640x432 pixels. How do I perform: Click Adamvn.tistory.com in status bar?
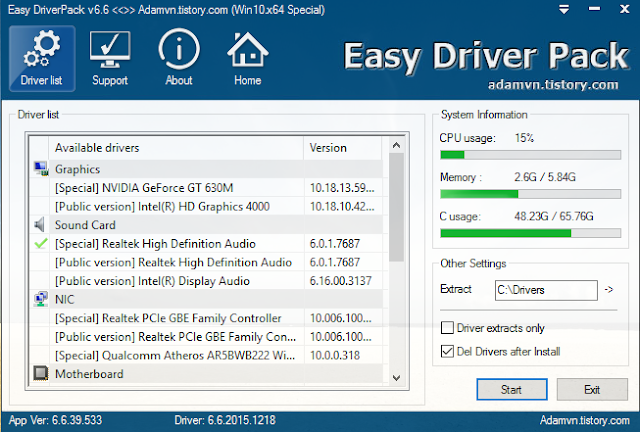tap(584, 420)
